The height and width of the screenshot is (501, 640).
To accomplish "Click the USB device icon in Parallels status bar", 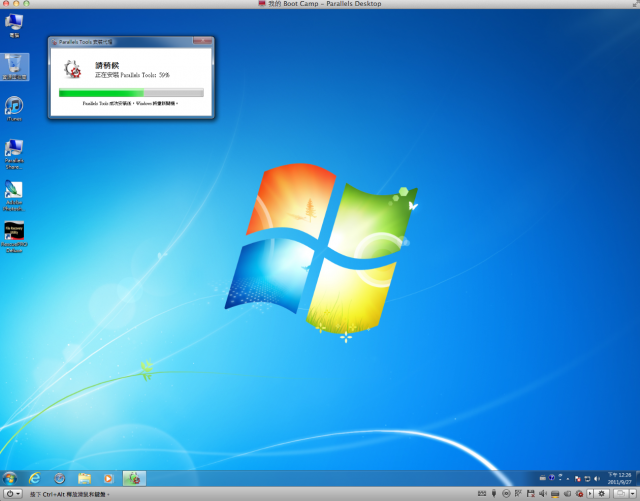I will tap(494, 493).
